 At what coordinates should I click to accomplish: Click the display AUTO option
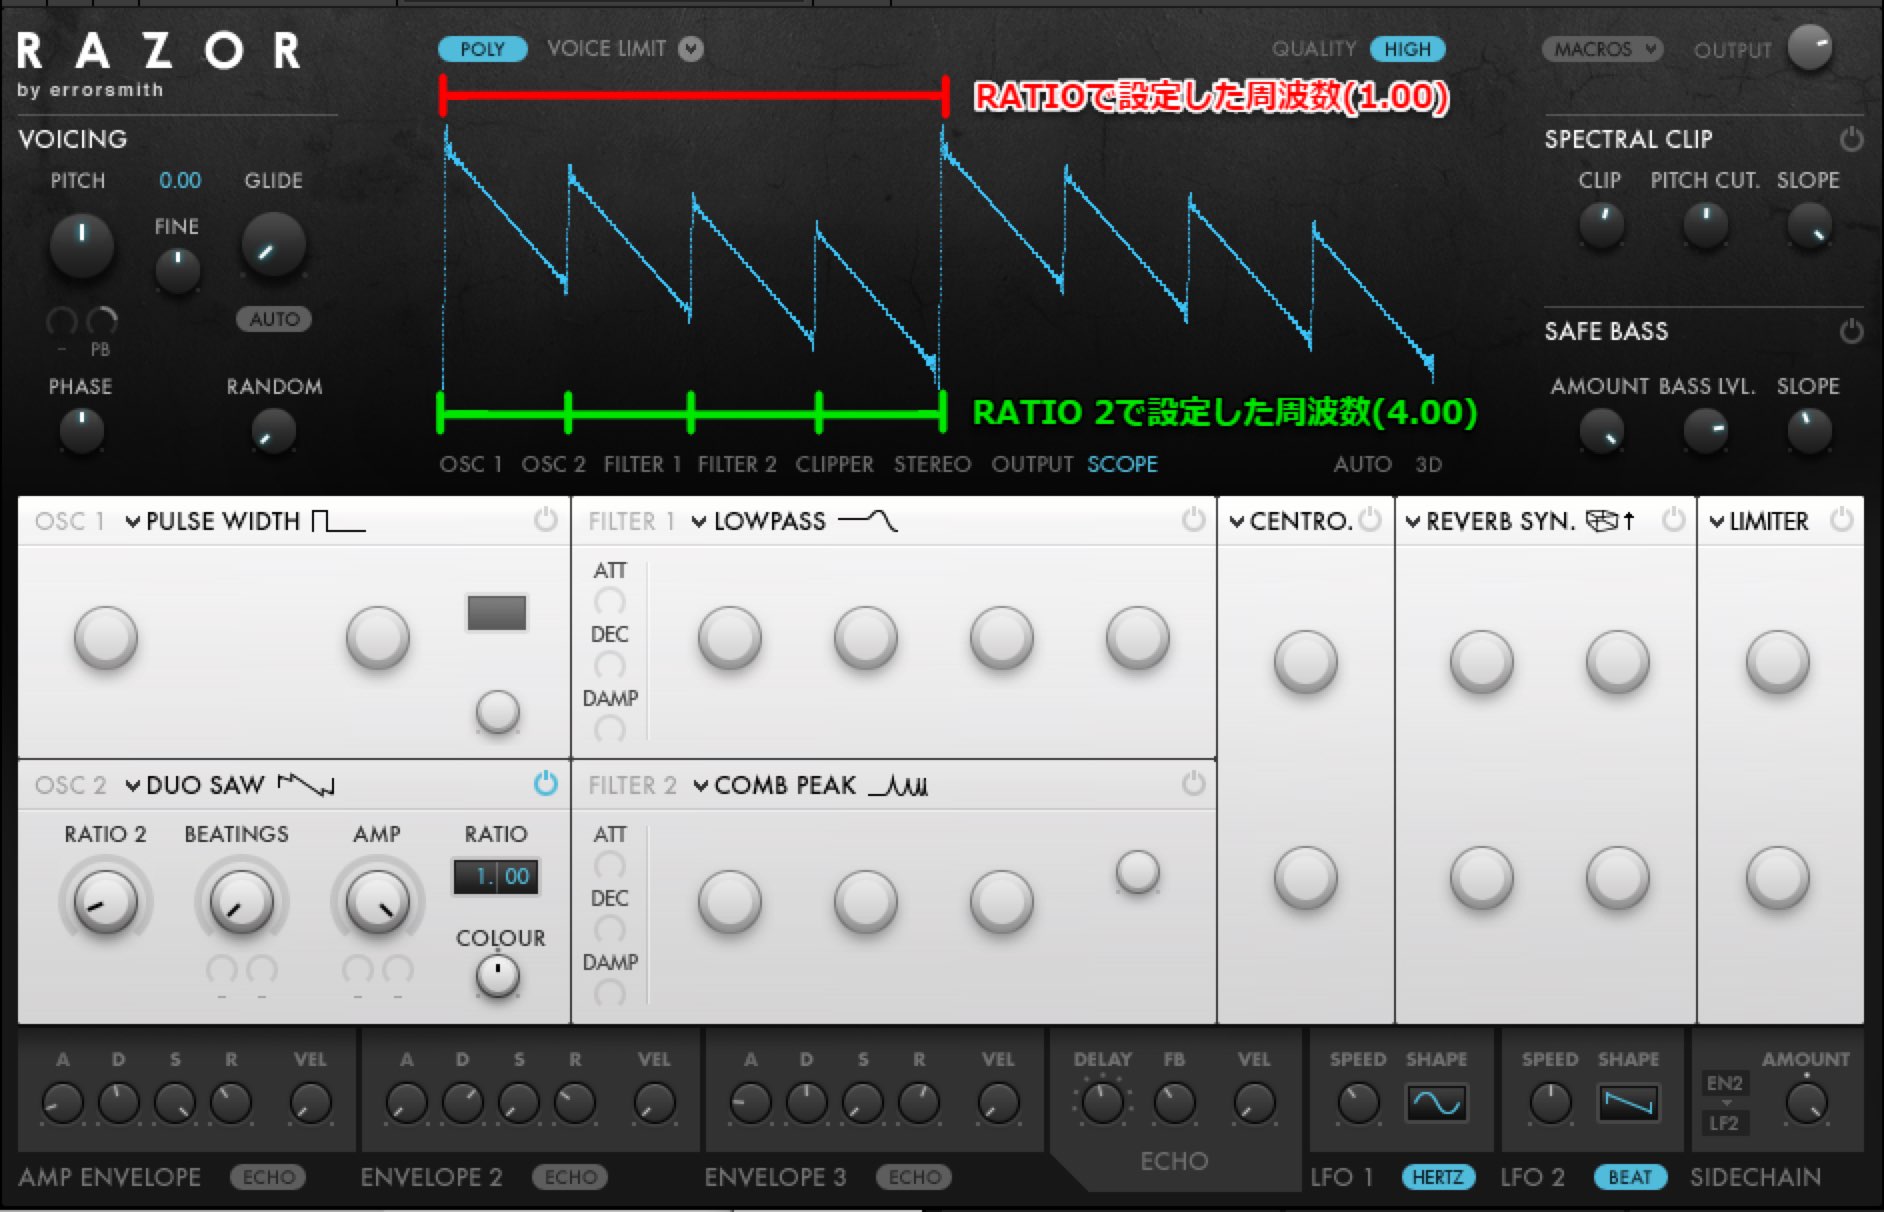pos(1362,464)
